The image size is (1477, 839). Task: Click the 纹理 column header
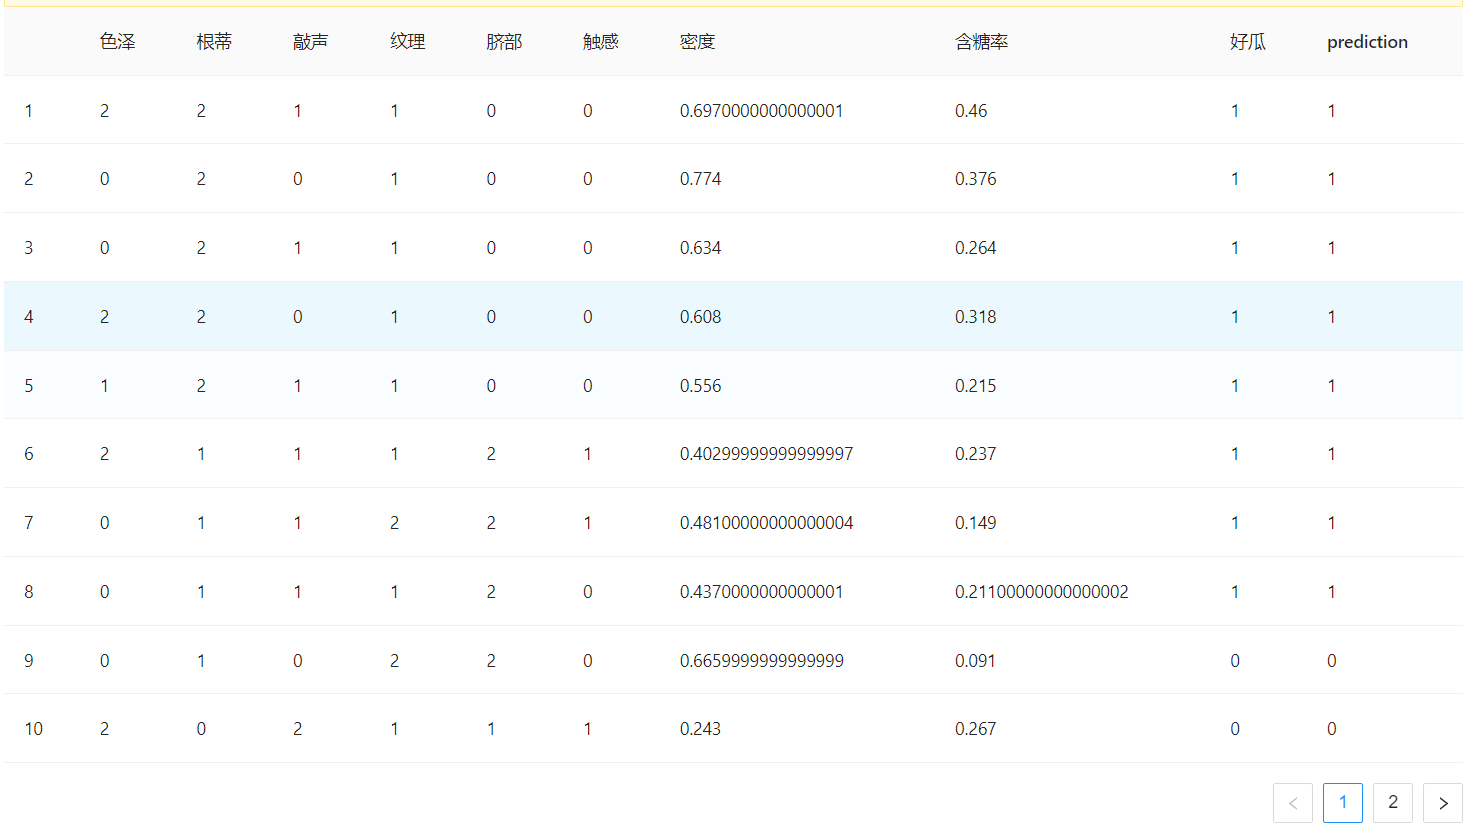(407, 42)
